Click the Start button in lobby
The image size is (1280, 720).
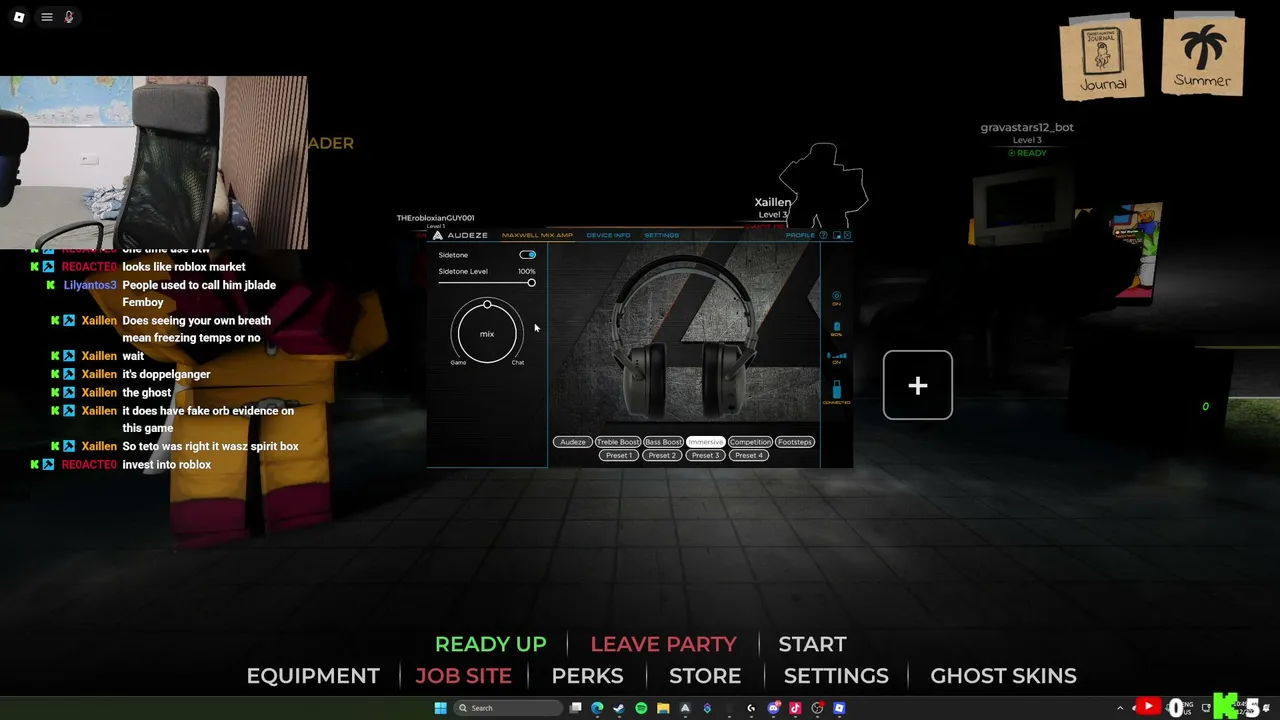(x=812, y=644)
